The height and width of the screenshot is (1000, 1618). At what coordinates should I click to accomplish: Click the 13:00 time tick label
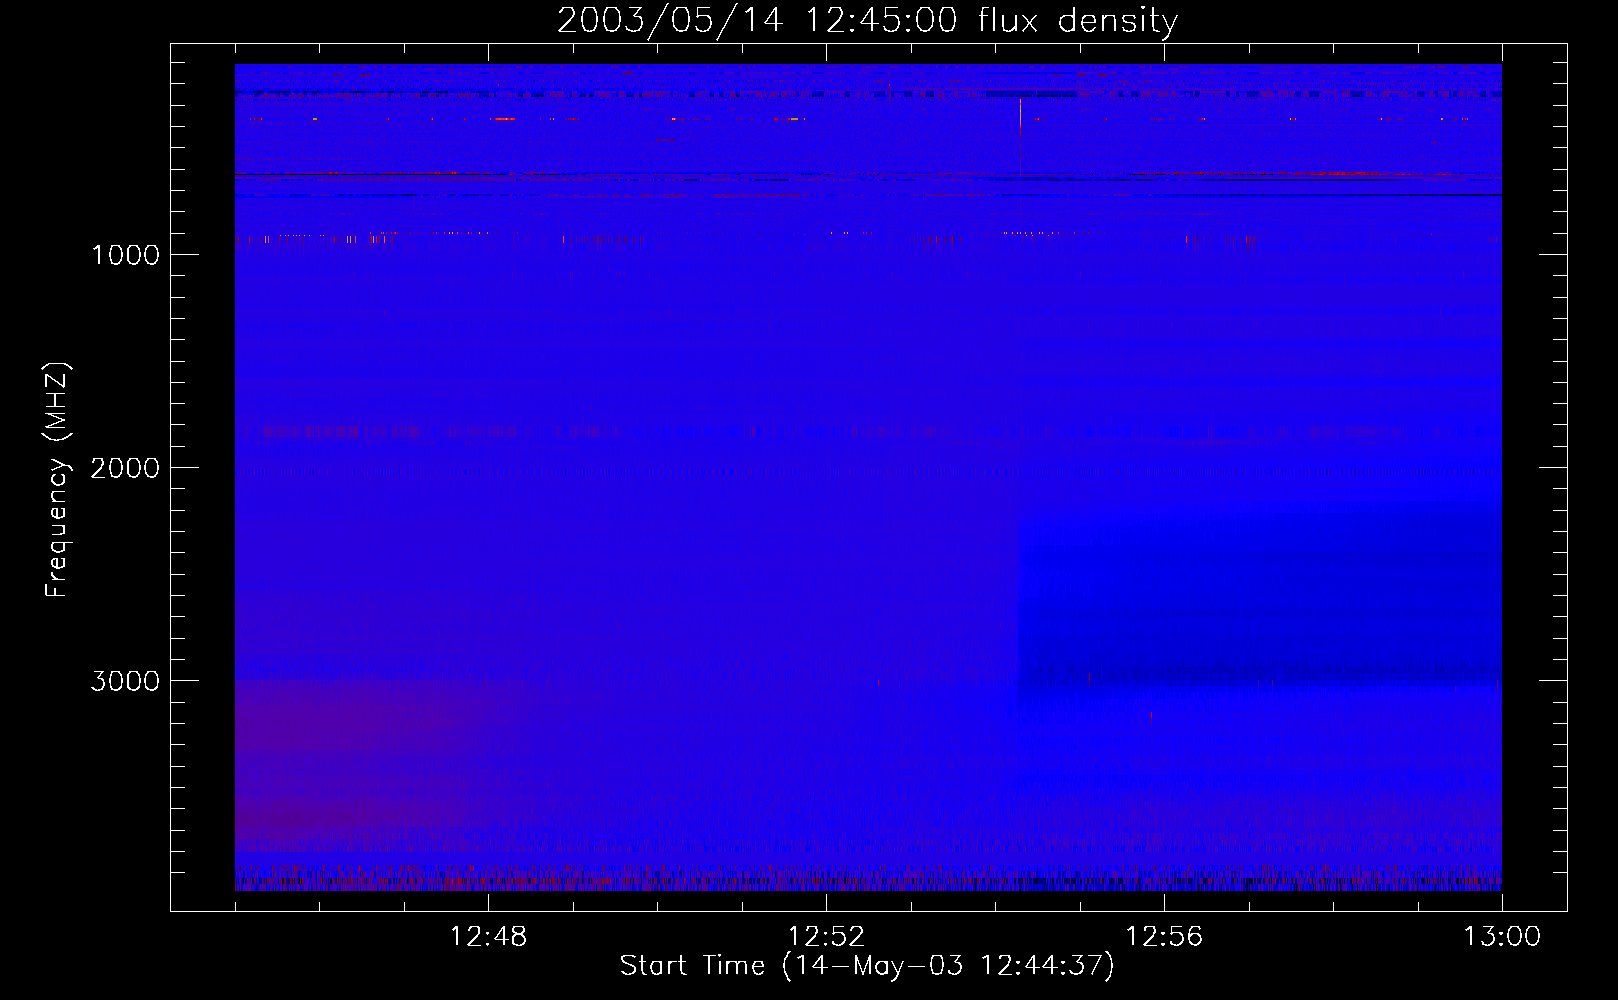point(1502,937)
